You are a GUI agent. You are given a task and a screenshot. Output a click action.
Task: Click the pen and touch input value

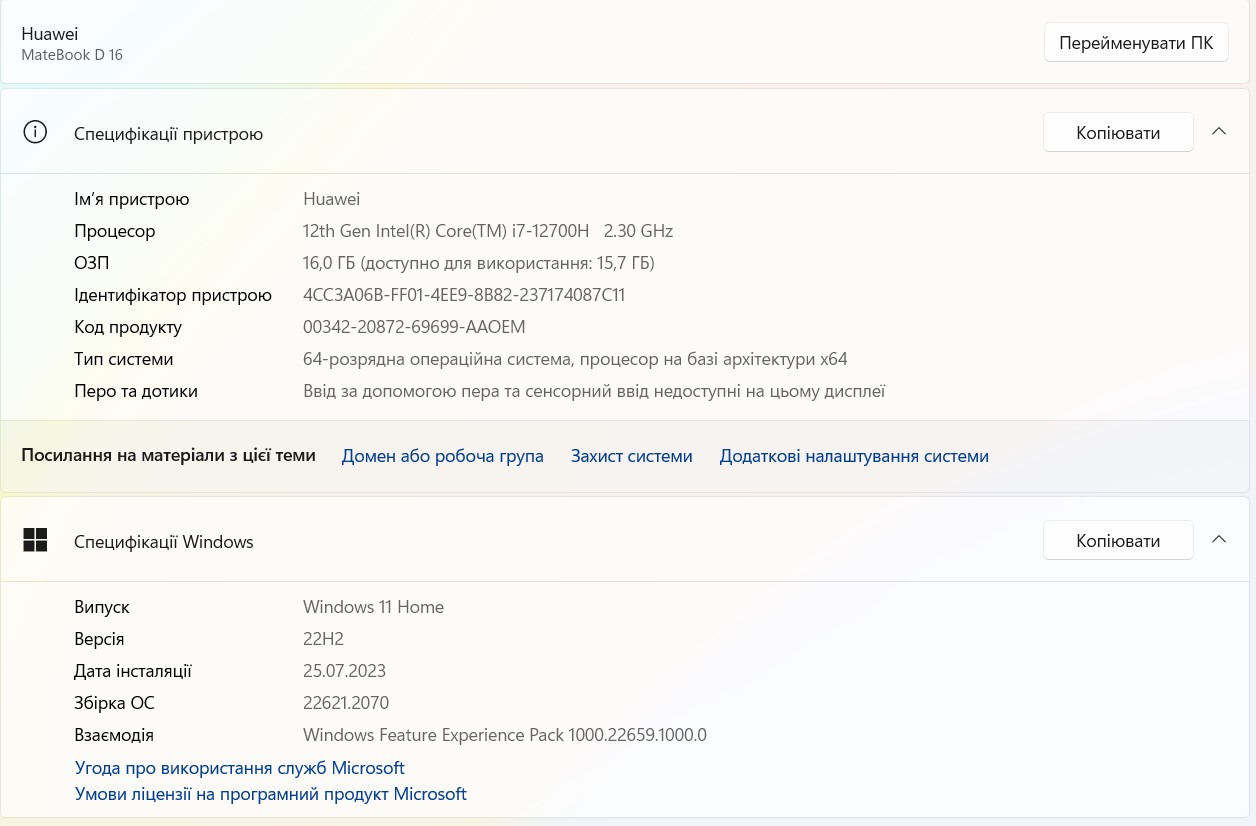coord(594,391)
